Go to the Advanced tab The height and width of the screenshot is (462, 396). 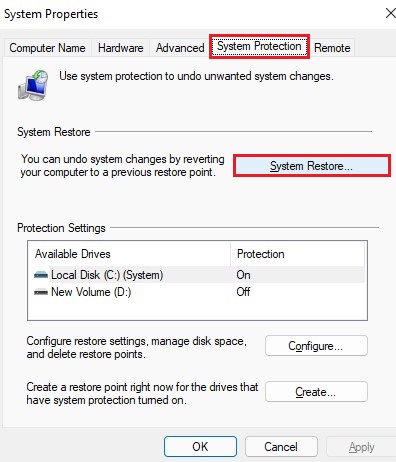coord(180,48)
